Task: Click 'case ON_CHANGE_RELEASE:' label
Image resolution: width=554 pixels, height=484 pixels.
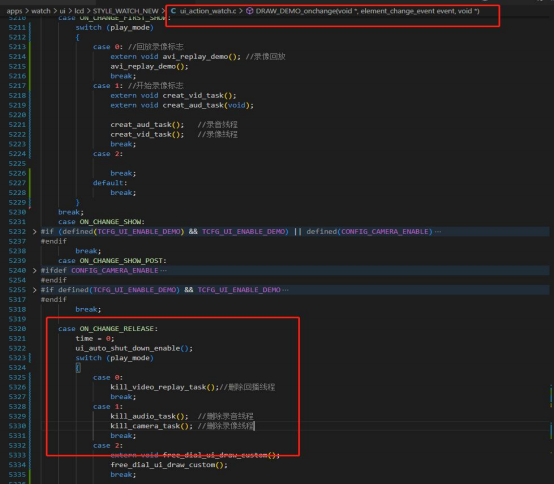Action: click(108, 329)
